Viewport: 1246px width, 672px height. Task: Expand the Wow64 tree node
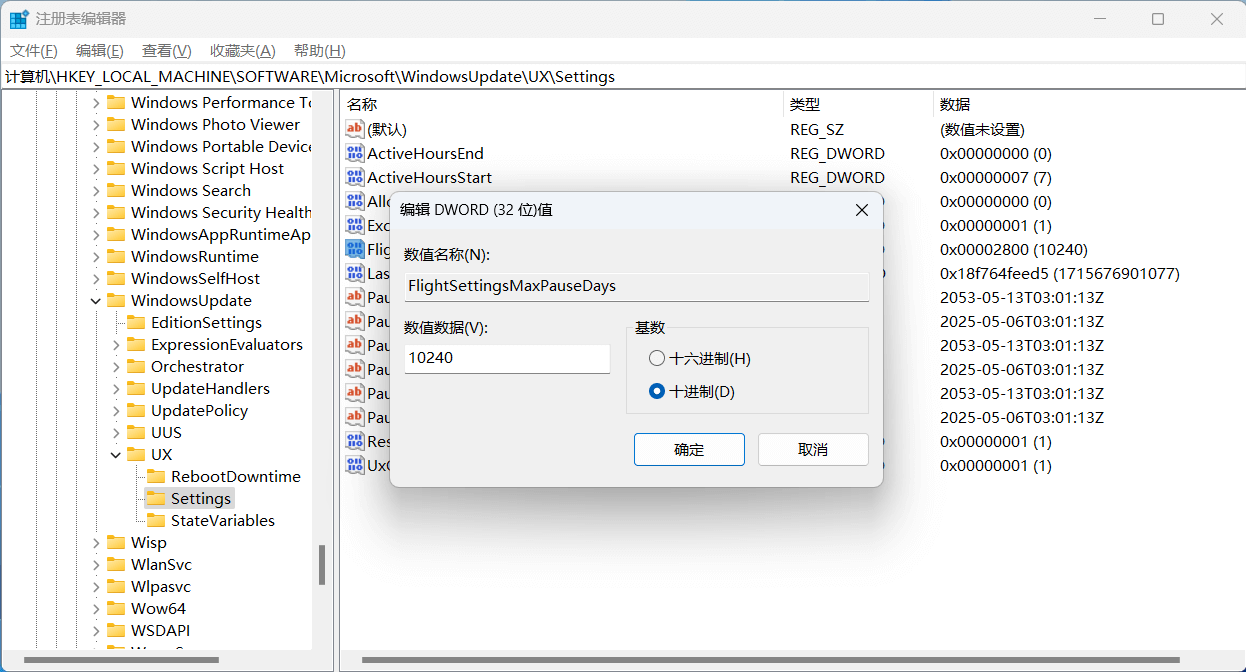tap(96, 608)
